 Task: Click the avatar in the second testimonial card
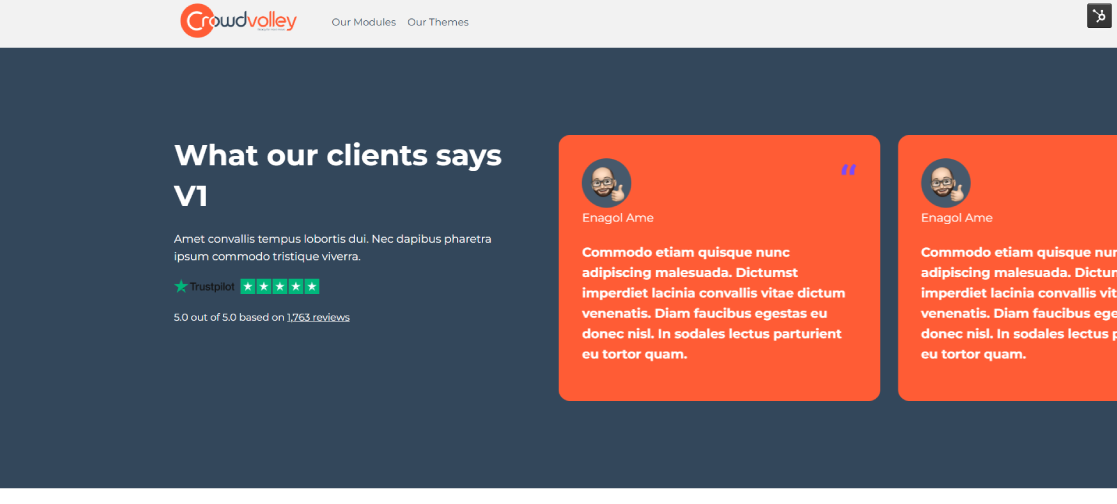(x=945, y=183)
